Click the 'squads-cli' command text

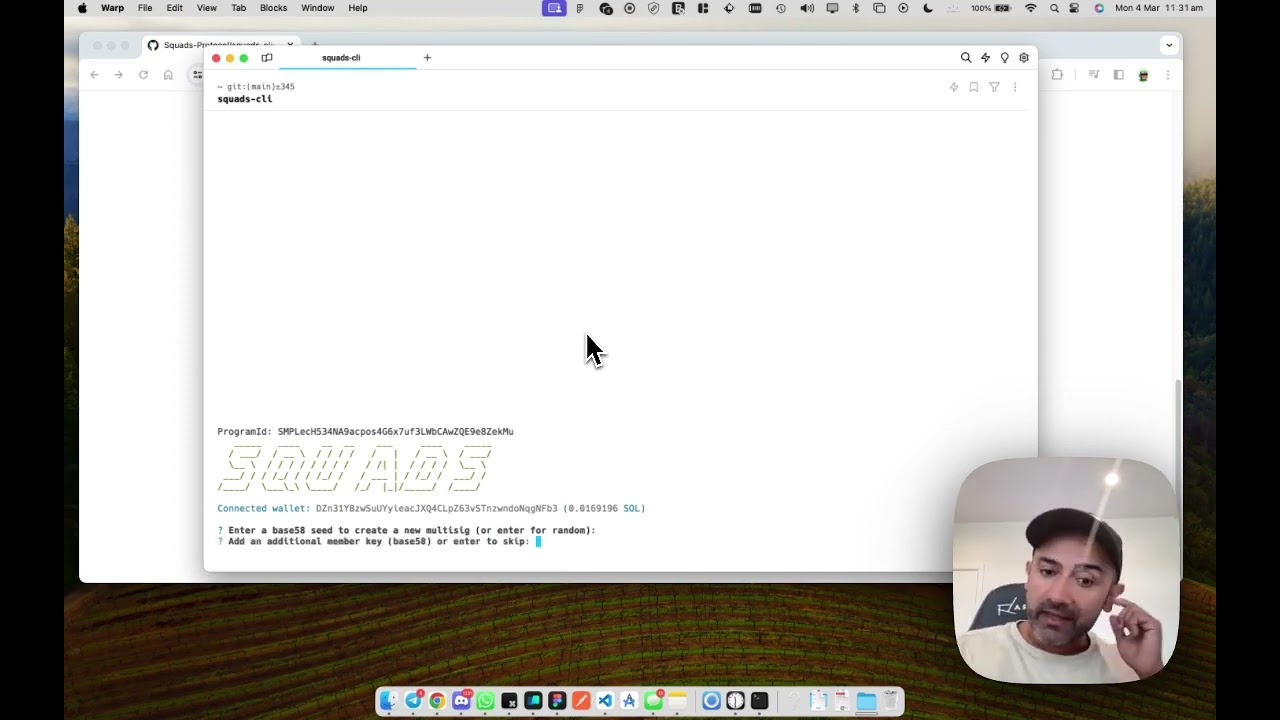244,99
